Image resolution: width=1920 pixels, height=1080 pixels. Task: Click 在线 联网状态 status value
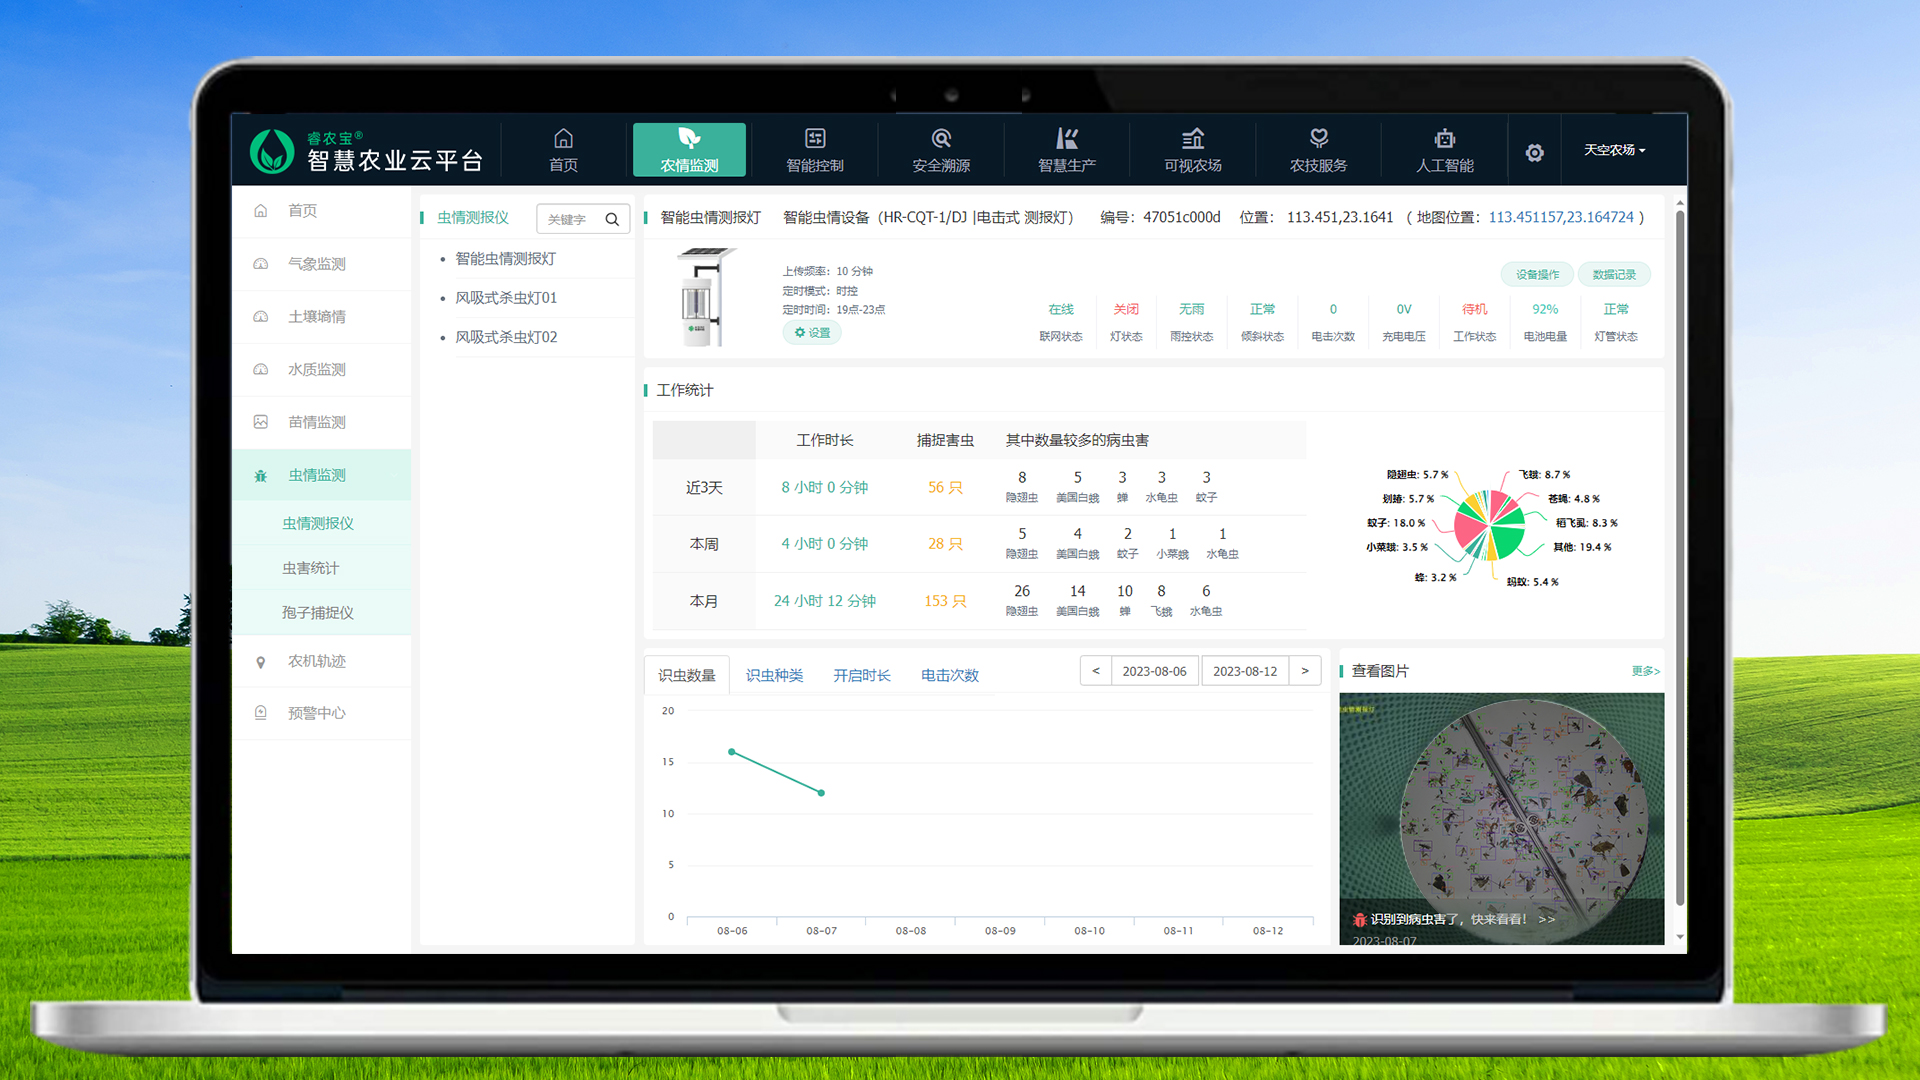1061,309
